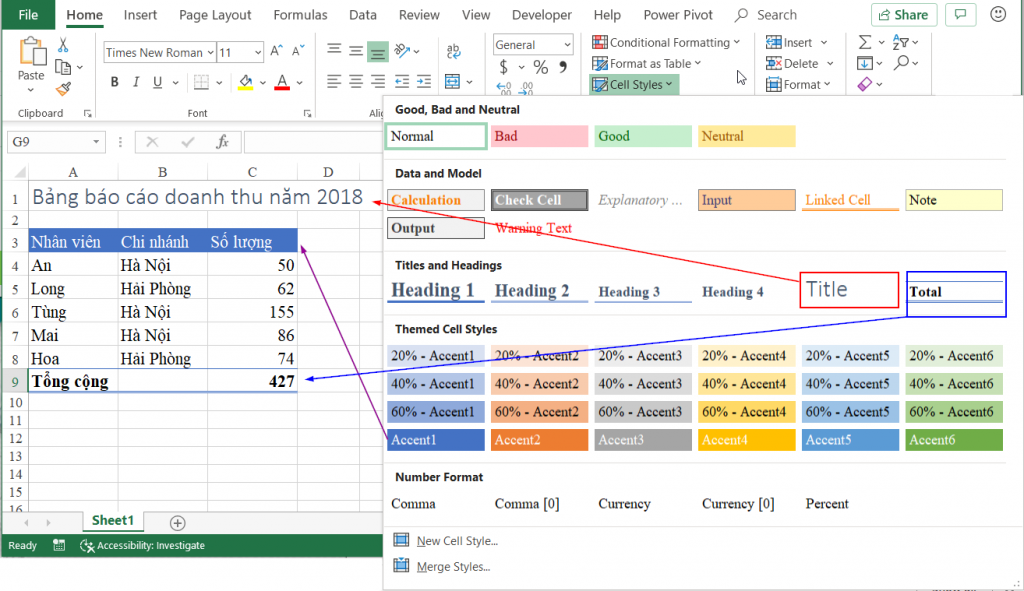Apply the Total cell style

coord(955,292)
